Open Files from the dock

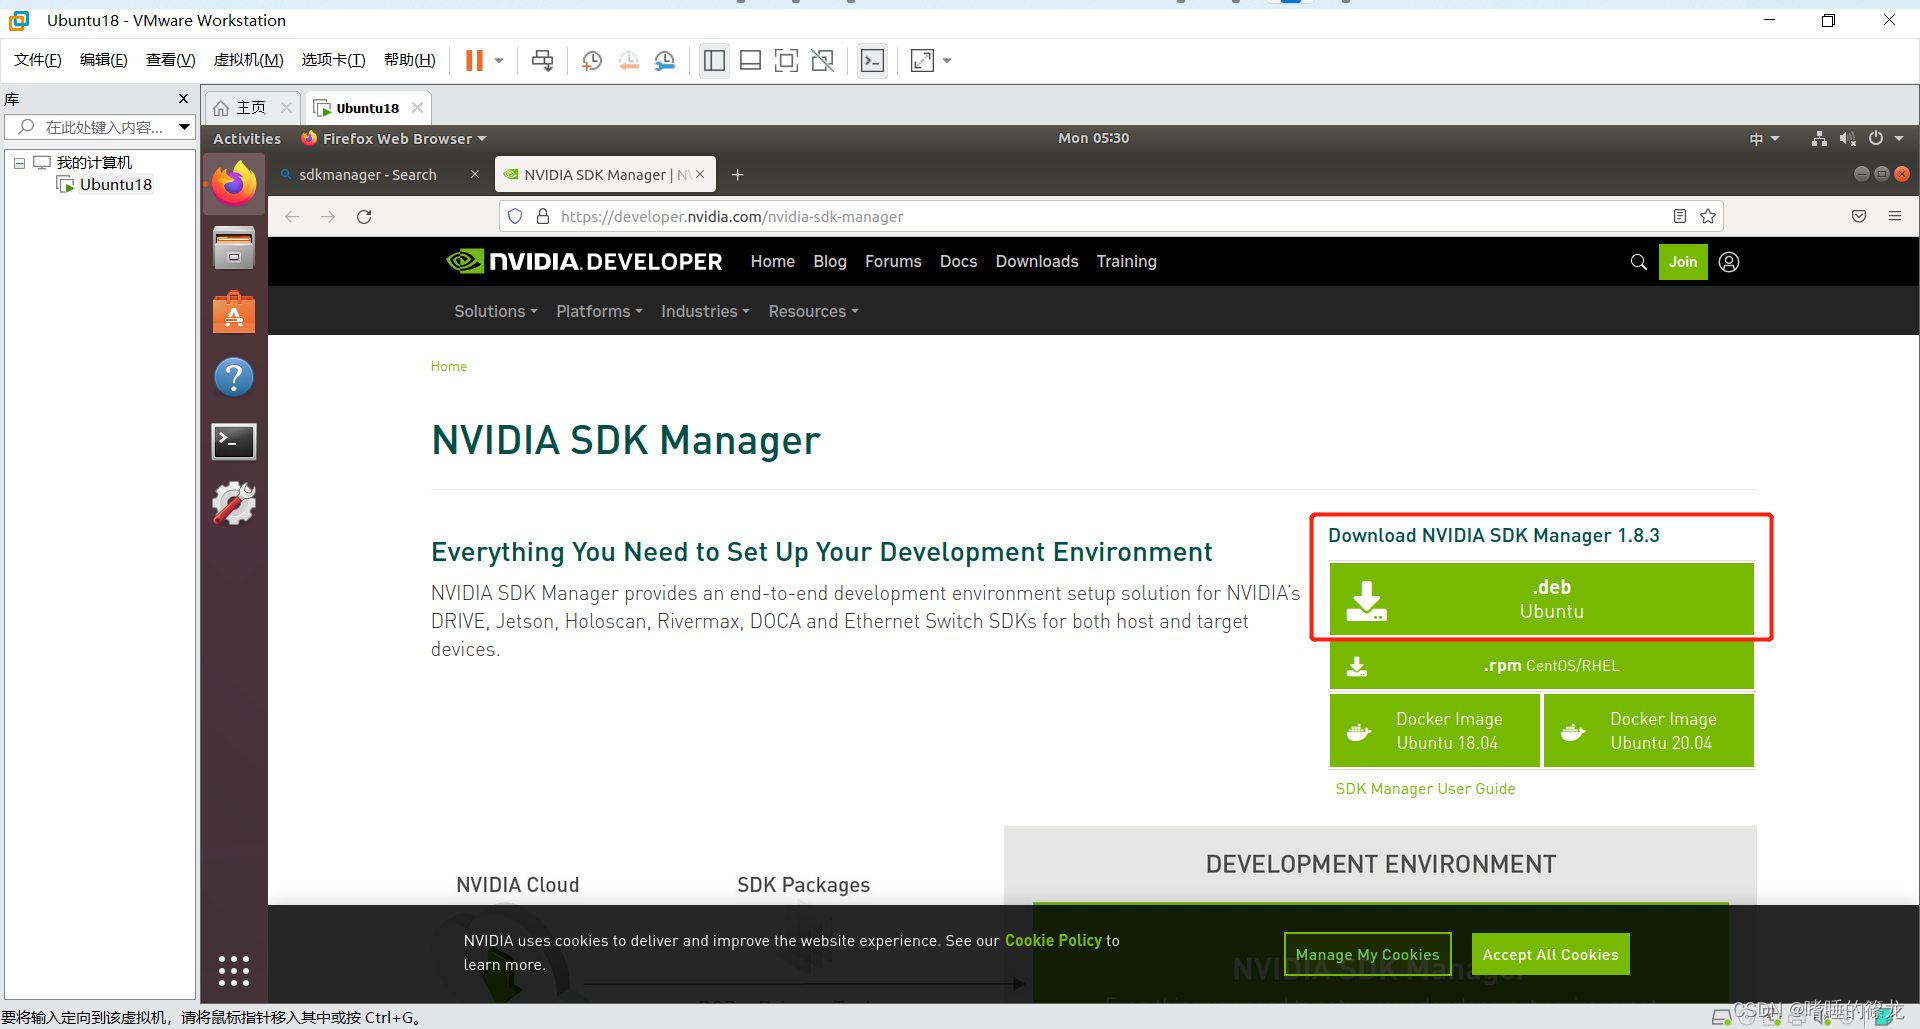coord(234,248)
